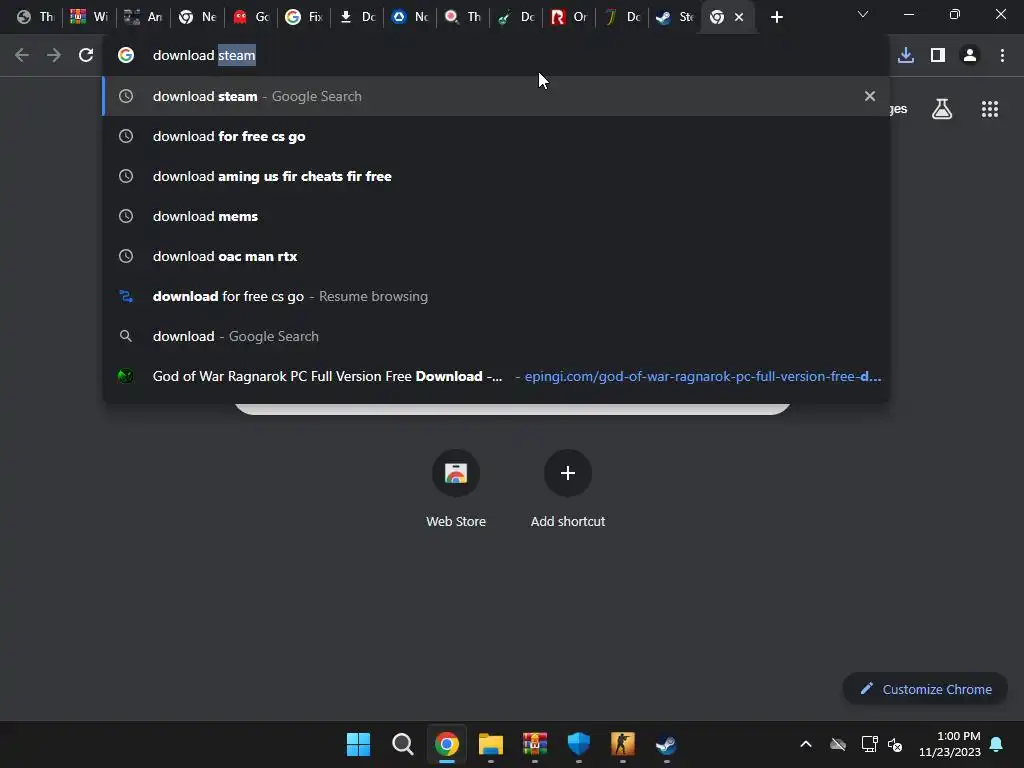Switch to the 'Ne' Chrome tab

197,17
